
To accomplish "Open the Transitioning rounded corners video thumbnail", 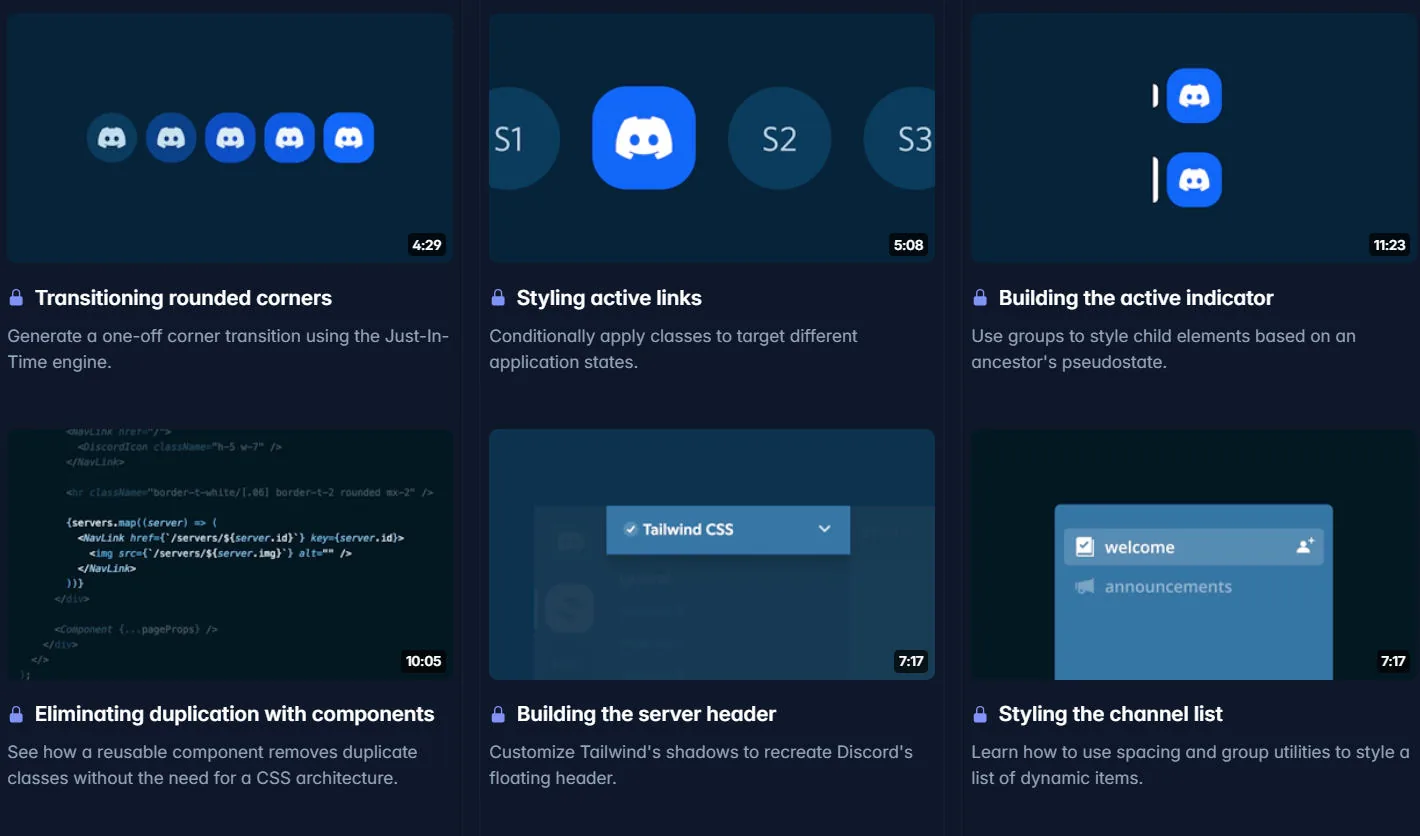I will [230, 138].
